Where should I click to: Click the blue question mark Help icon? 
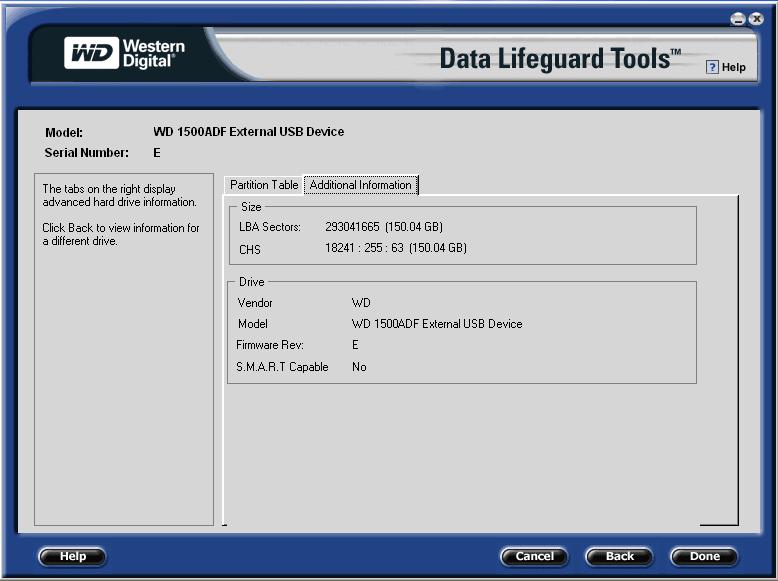[712, 67]
